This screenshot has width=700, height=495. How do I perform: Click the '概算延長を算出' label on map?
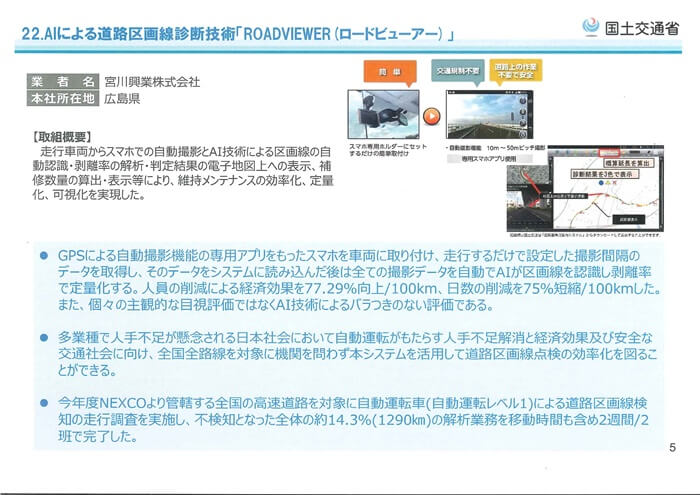627,163
